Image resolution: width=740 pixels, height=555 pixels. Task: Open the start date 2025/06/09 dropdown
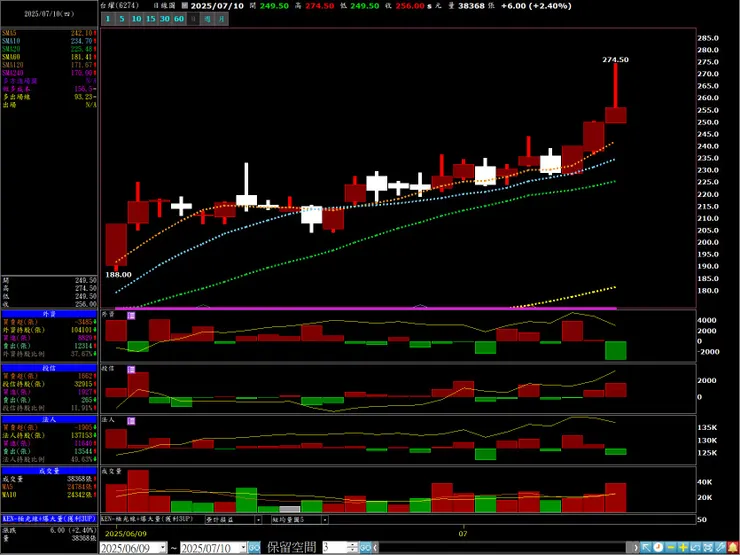163,547
